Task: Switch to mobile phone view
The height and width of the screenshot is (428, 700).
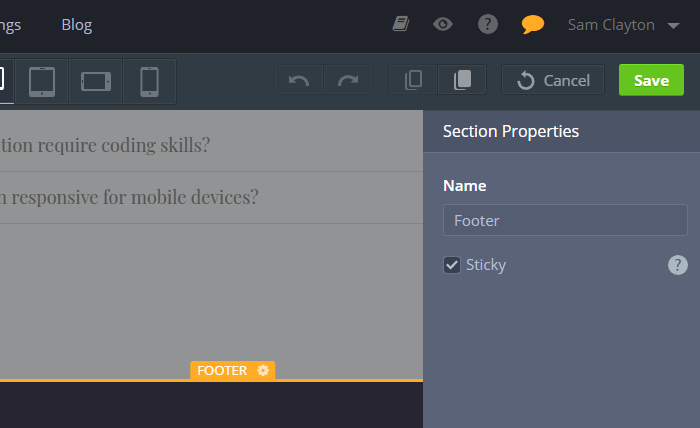Action: (149, 81)
